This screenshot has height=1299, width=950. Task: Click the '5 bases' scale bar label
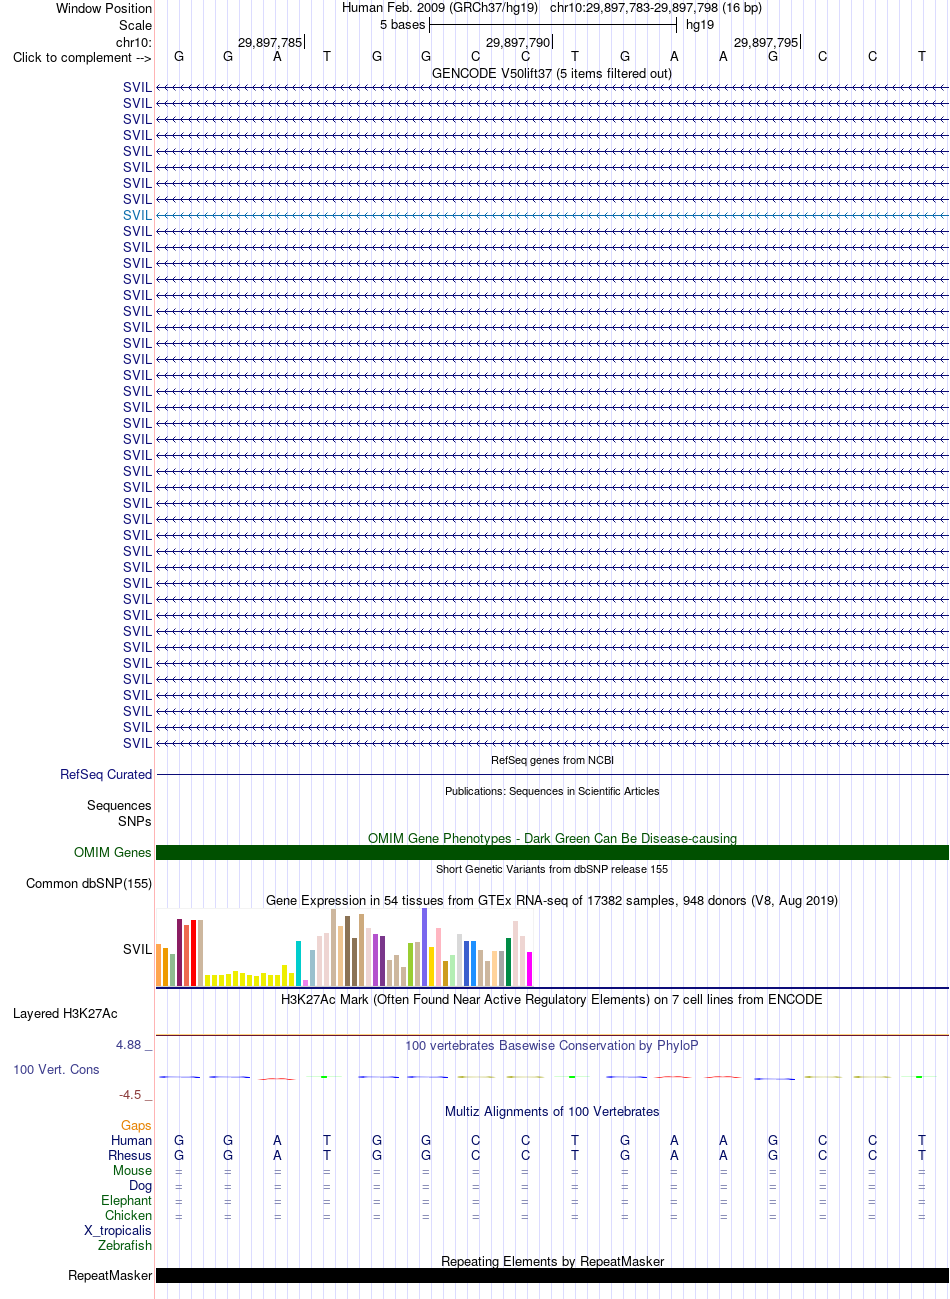coord(402,24)
